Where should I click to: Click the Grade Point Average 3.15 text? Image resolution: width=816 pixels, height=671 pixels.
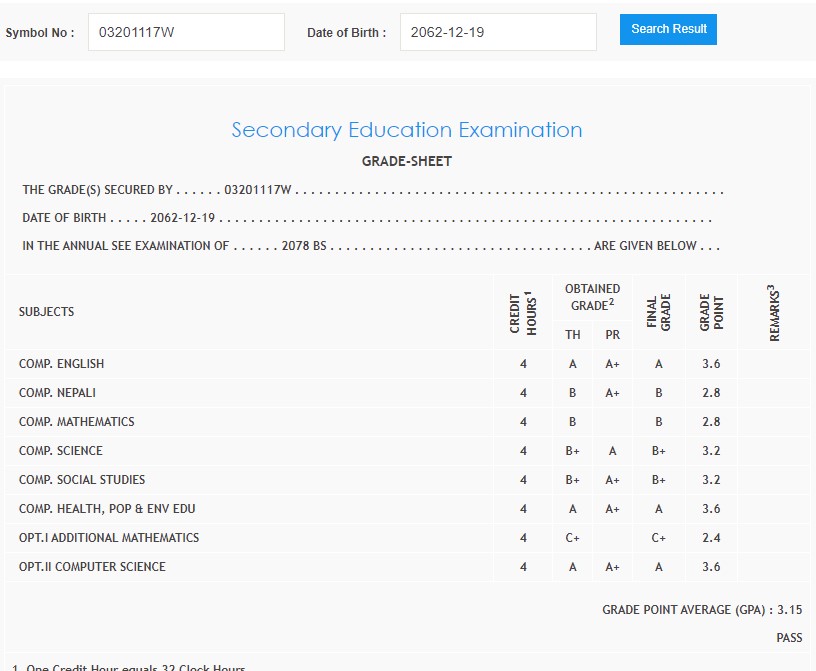coord(701,610)
